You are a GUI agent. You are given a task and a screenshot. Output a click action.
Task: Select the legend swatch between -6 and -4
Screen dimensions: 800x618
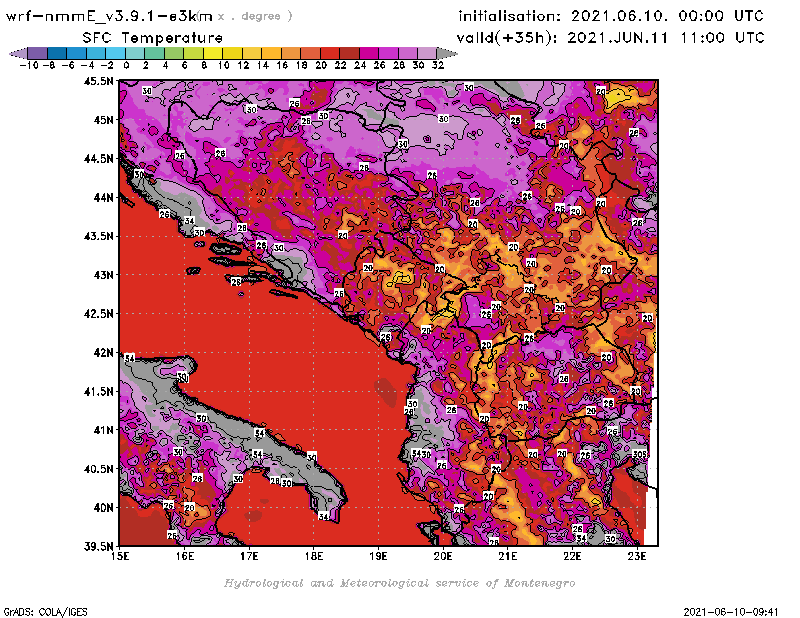pyautogui.click(x=76, y=53)
